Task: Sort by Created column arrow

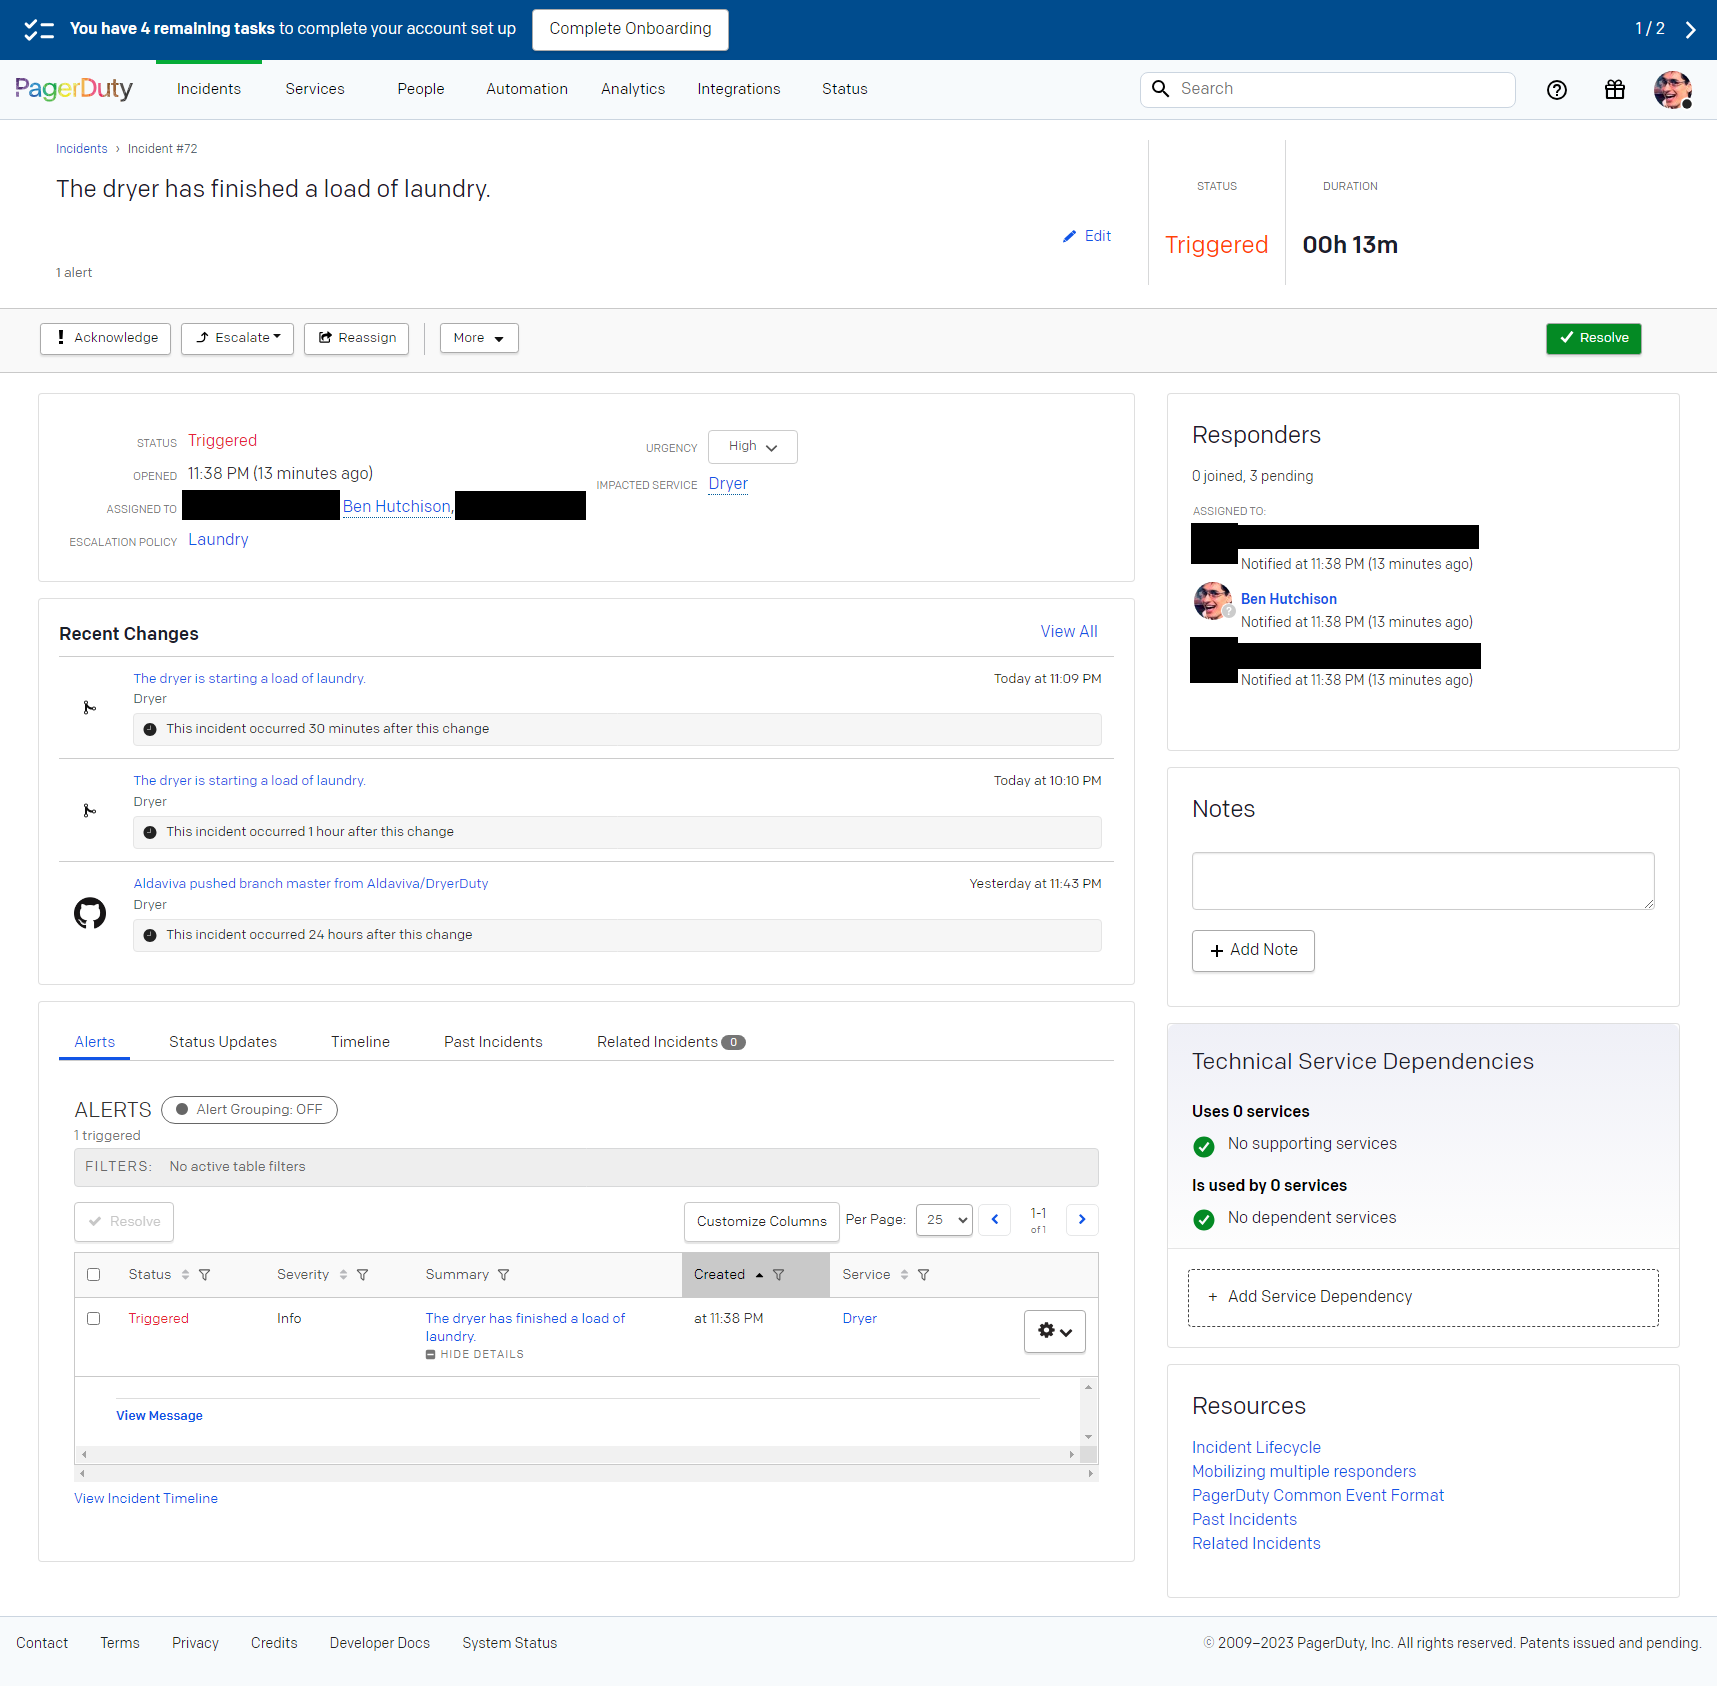Action: pyautogui.click(x=760, y=1275)
